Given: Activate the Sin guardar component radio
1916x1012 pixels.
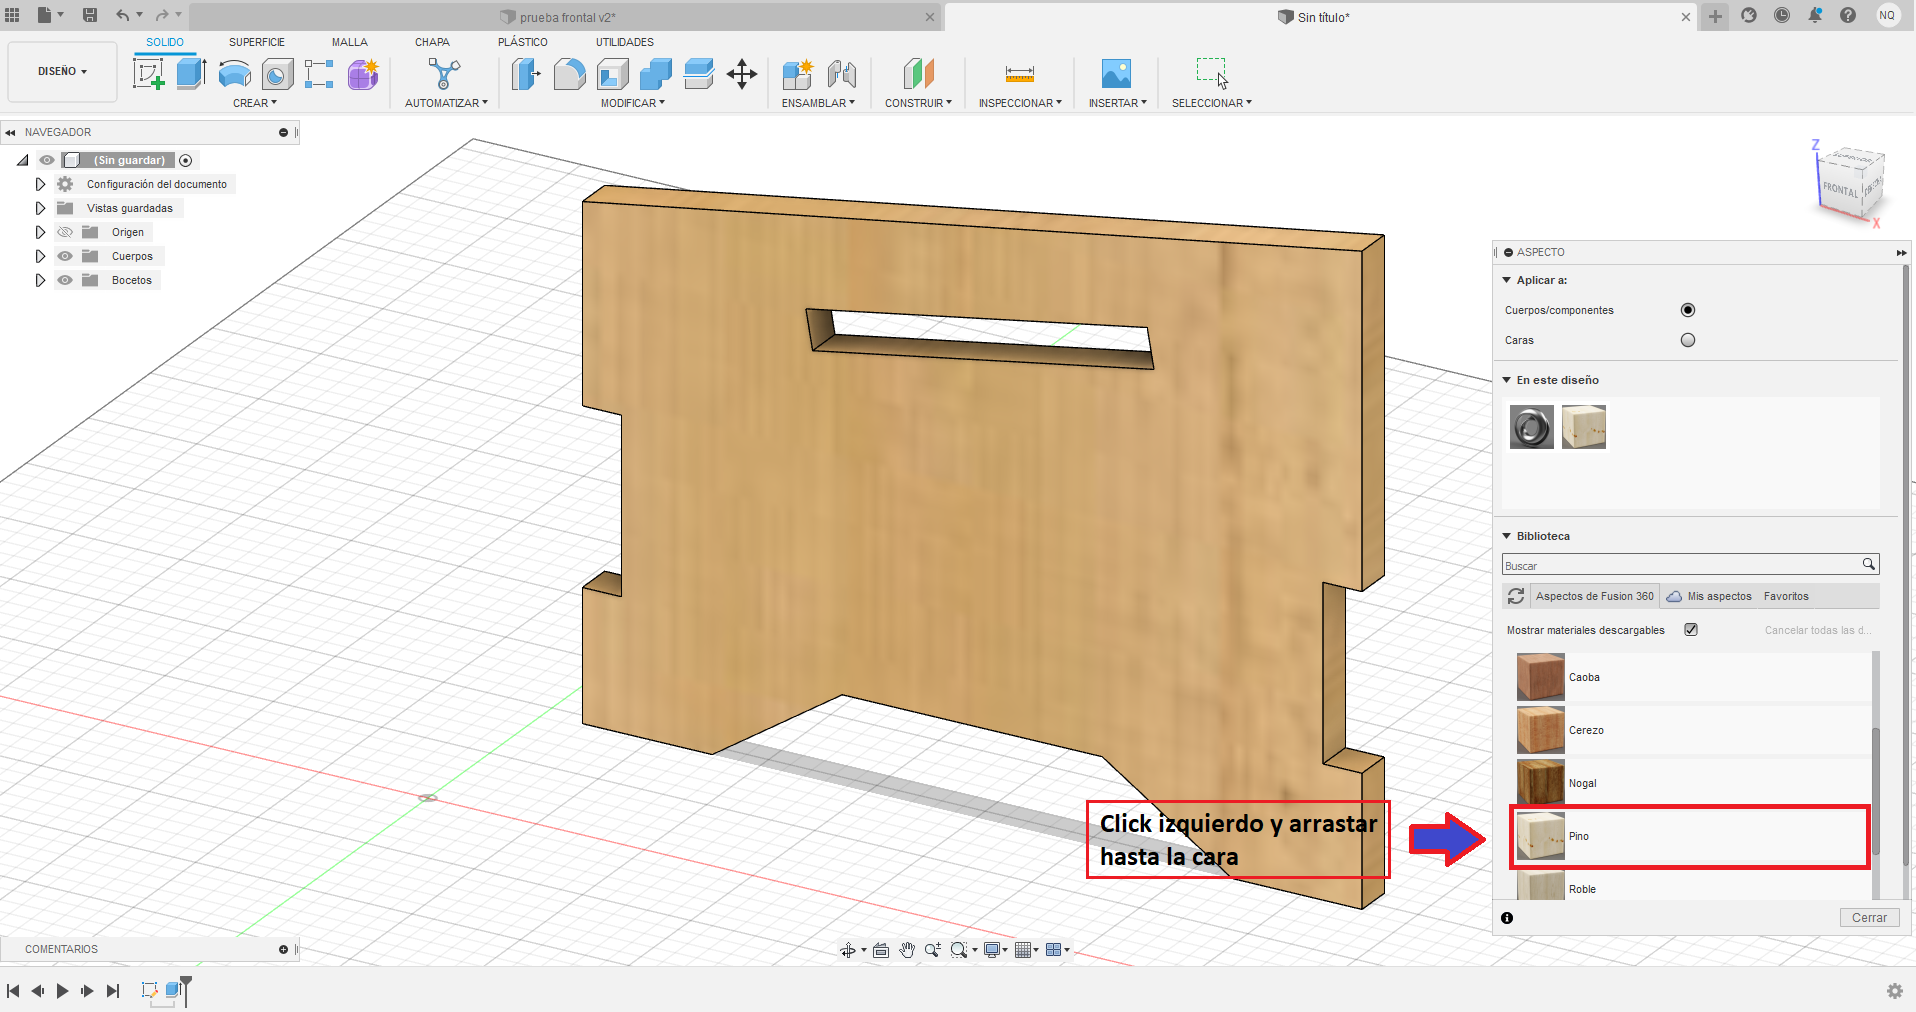Looking at the screenshot, I should [x=186, y=160].
